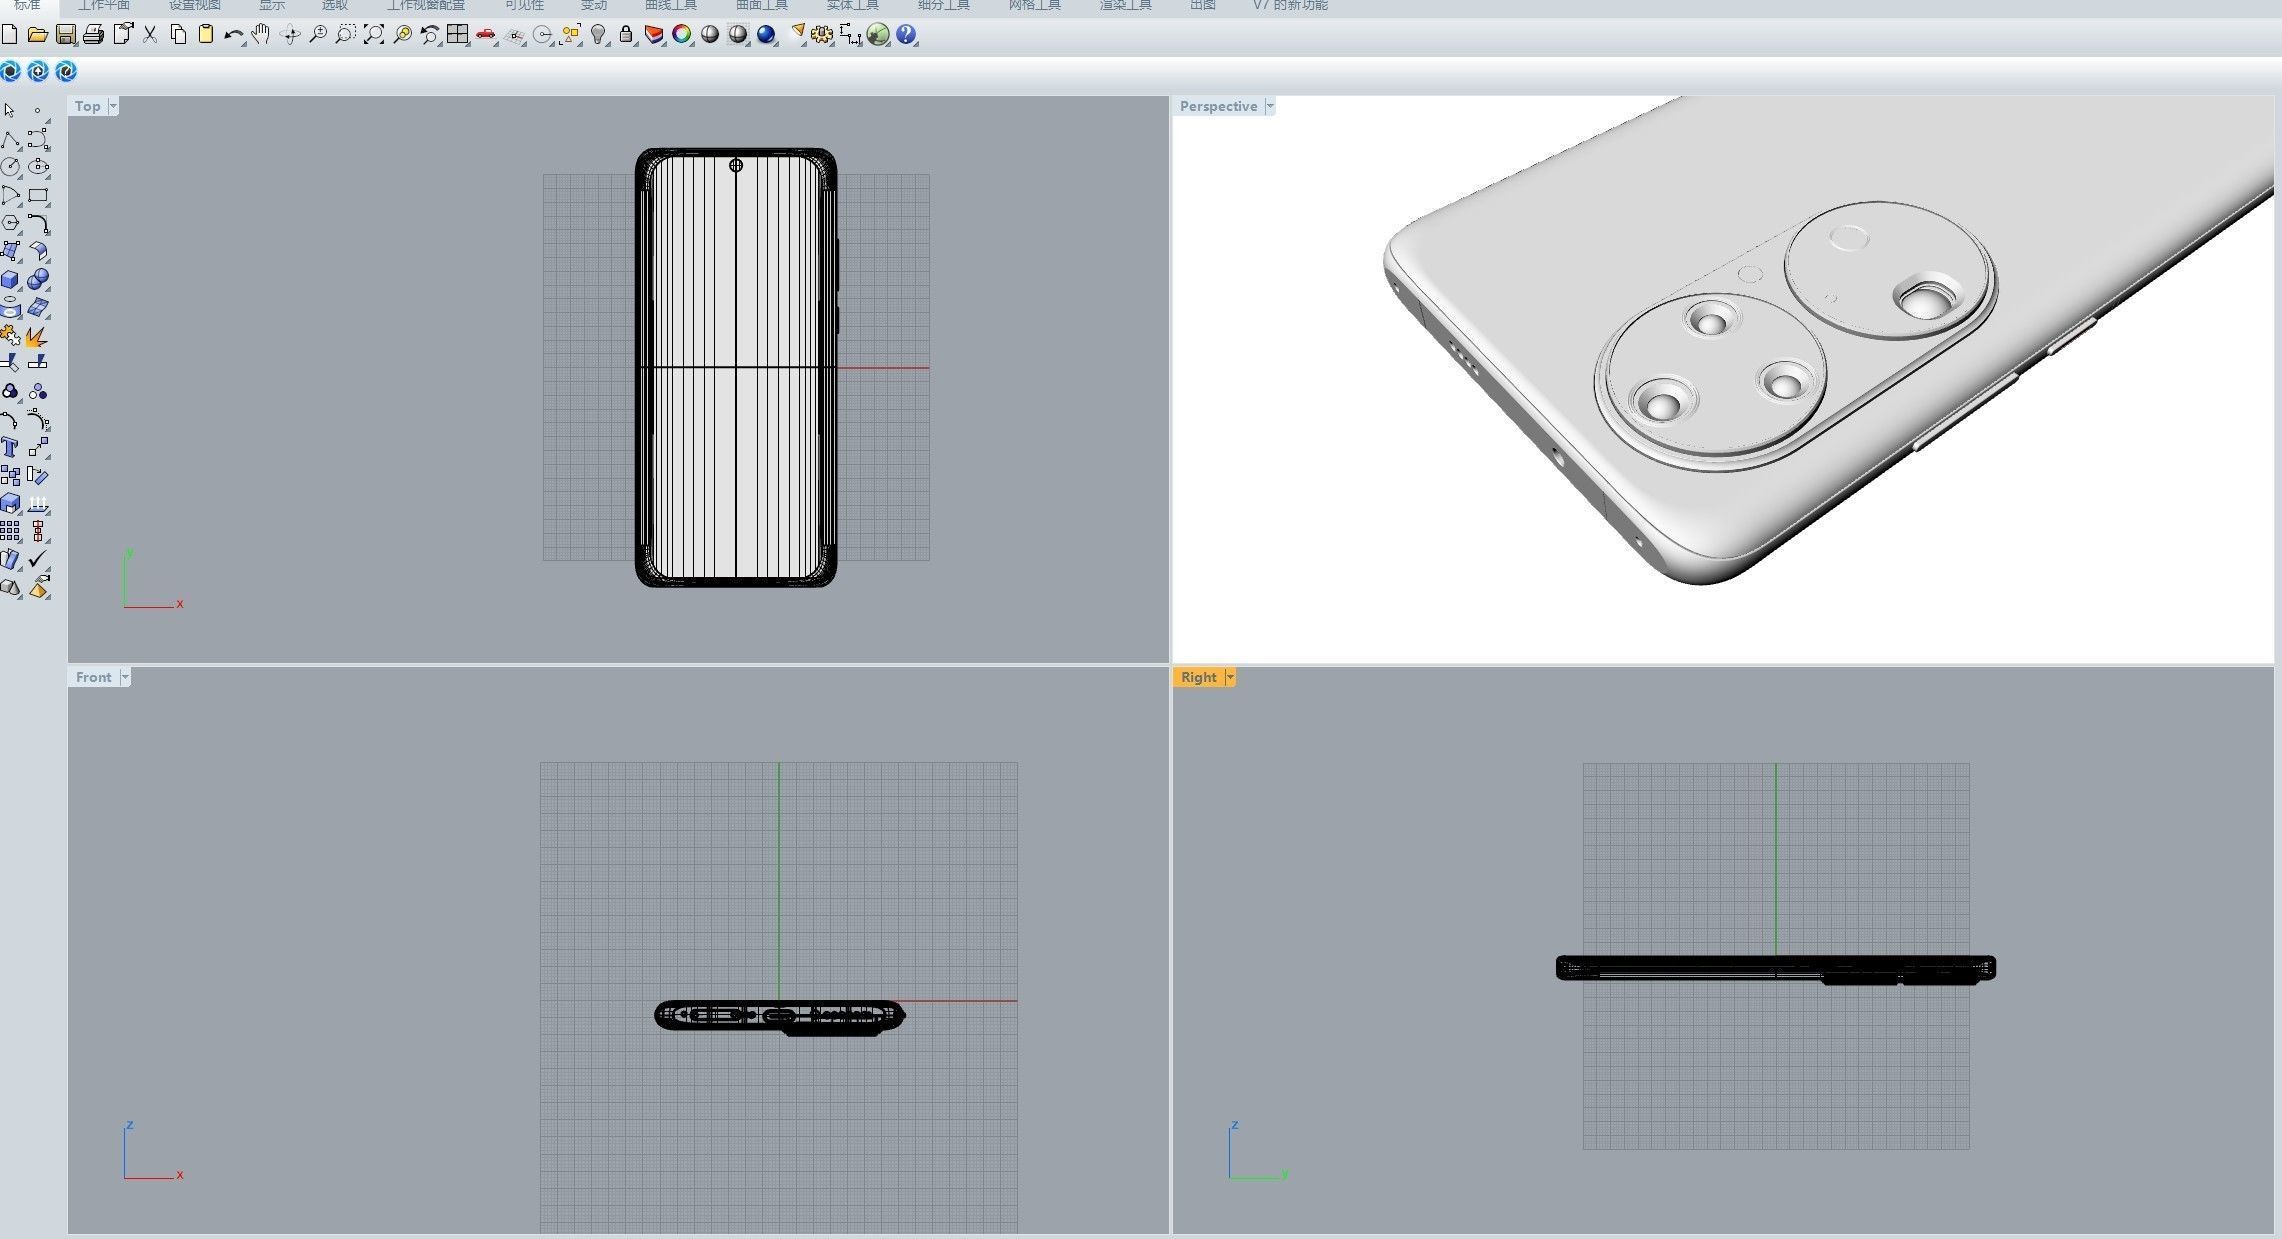Screen dimensions: 2282x1239
Task: Switch to the 曲线工具 toolbar tab
Action: [671, 5]
